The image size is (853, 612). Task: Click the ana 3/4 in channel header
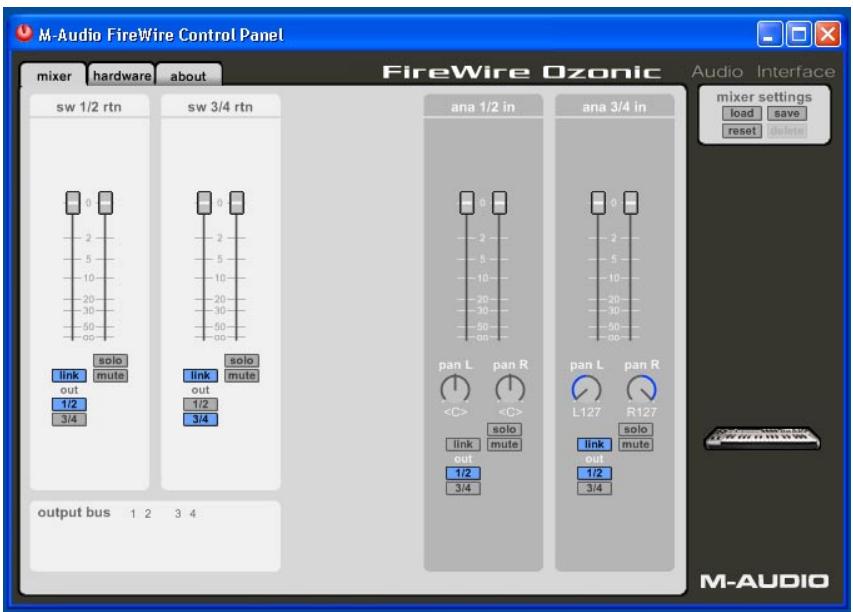(615, 107)
